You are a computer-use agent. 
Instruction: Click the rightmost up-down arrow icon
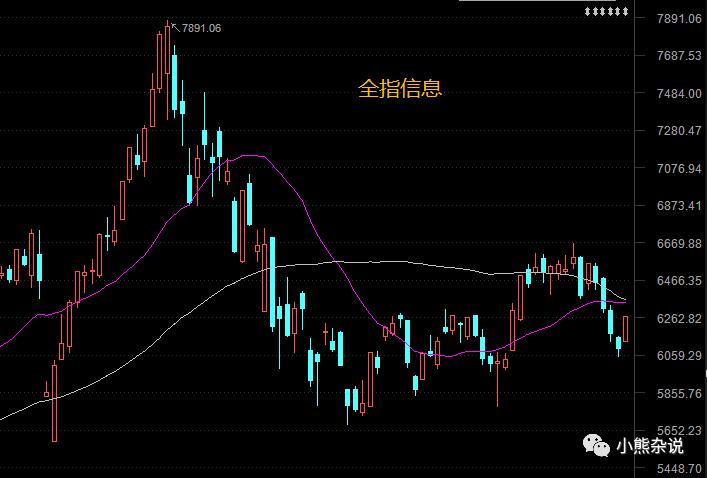(x=625, y=11)
